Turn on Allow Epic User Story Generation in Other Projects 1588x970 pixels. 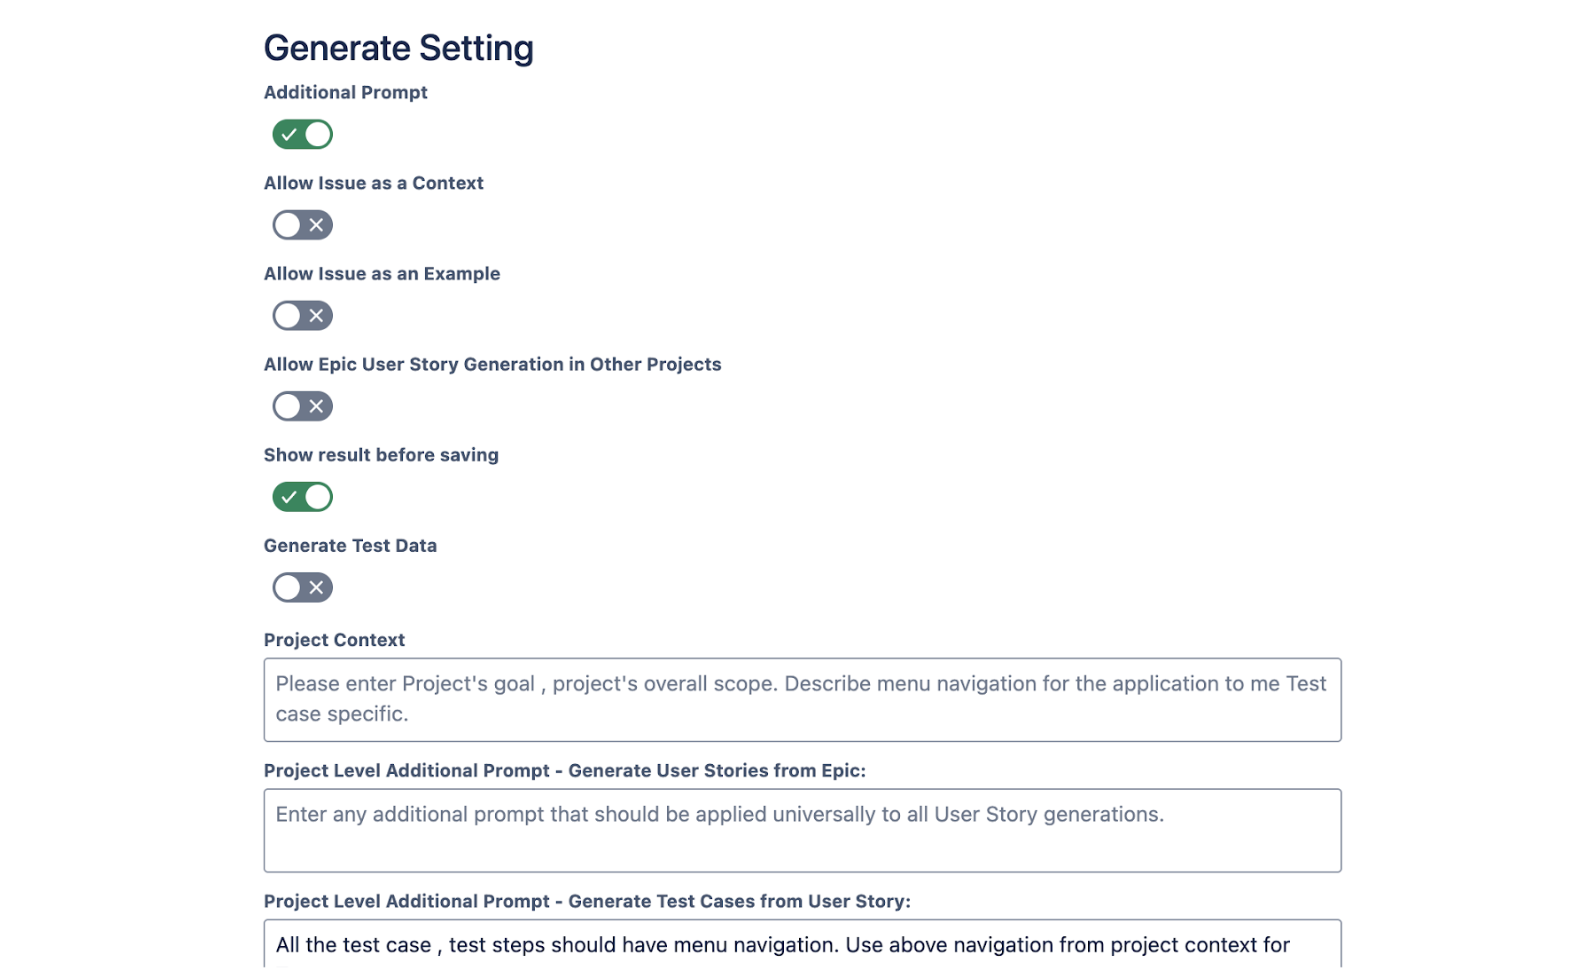pyautogui.click(x=302, y=406)
